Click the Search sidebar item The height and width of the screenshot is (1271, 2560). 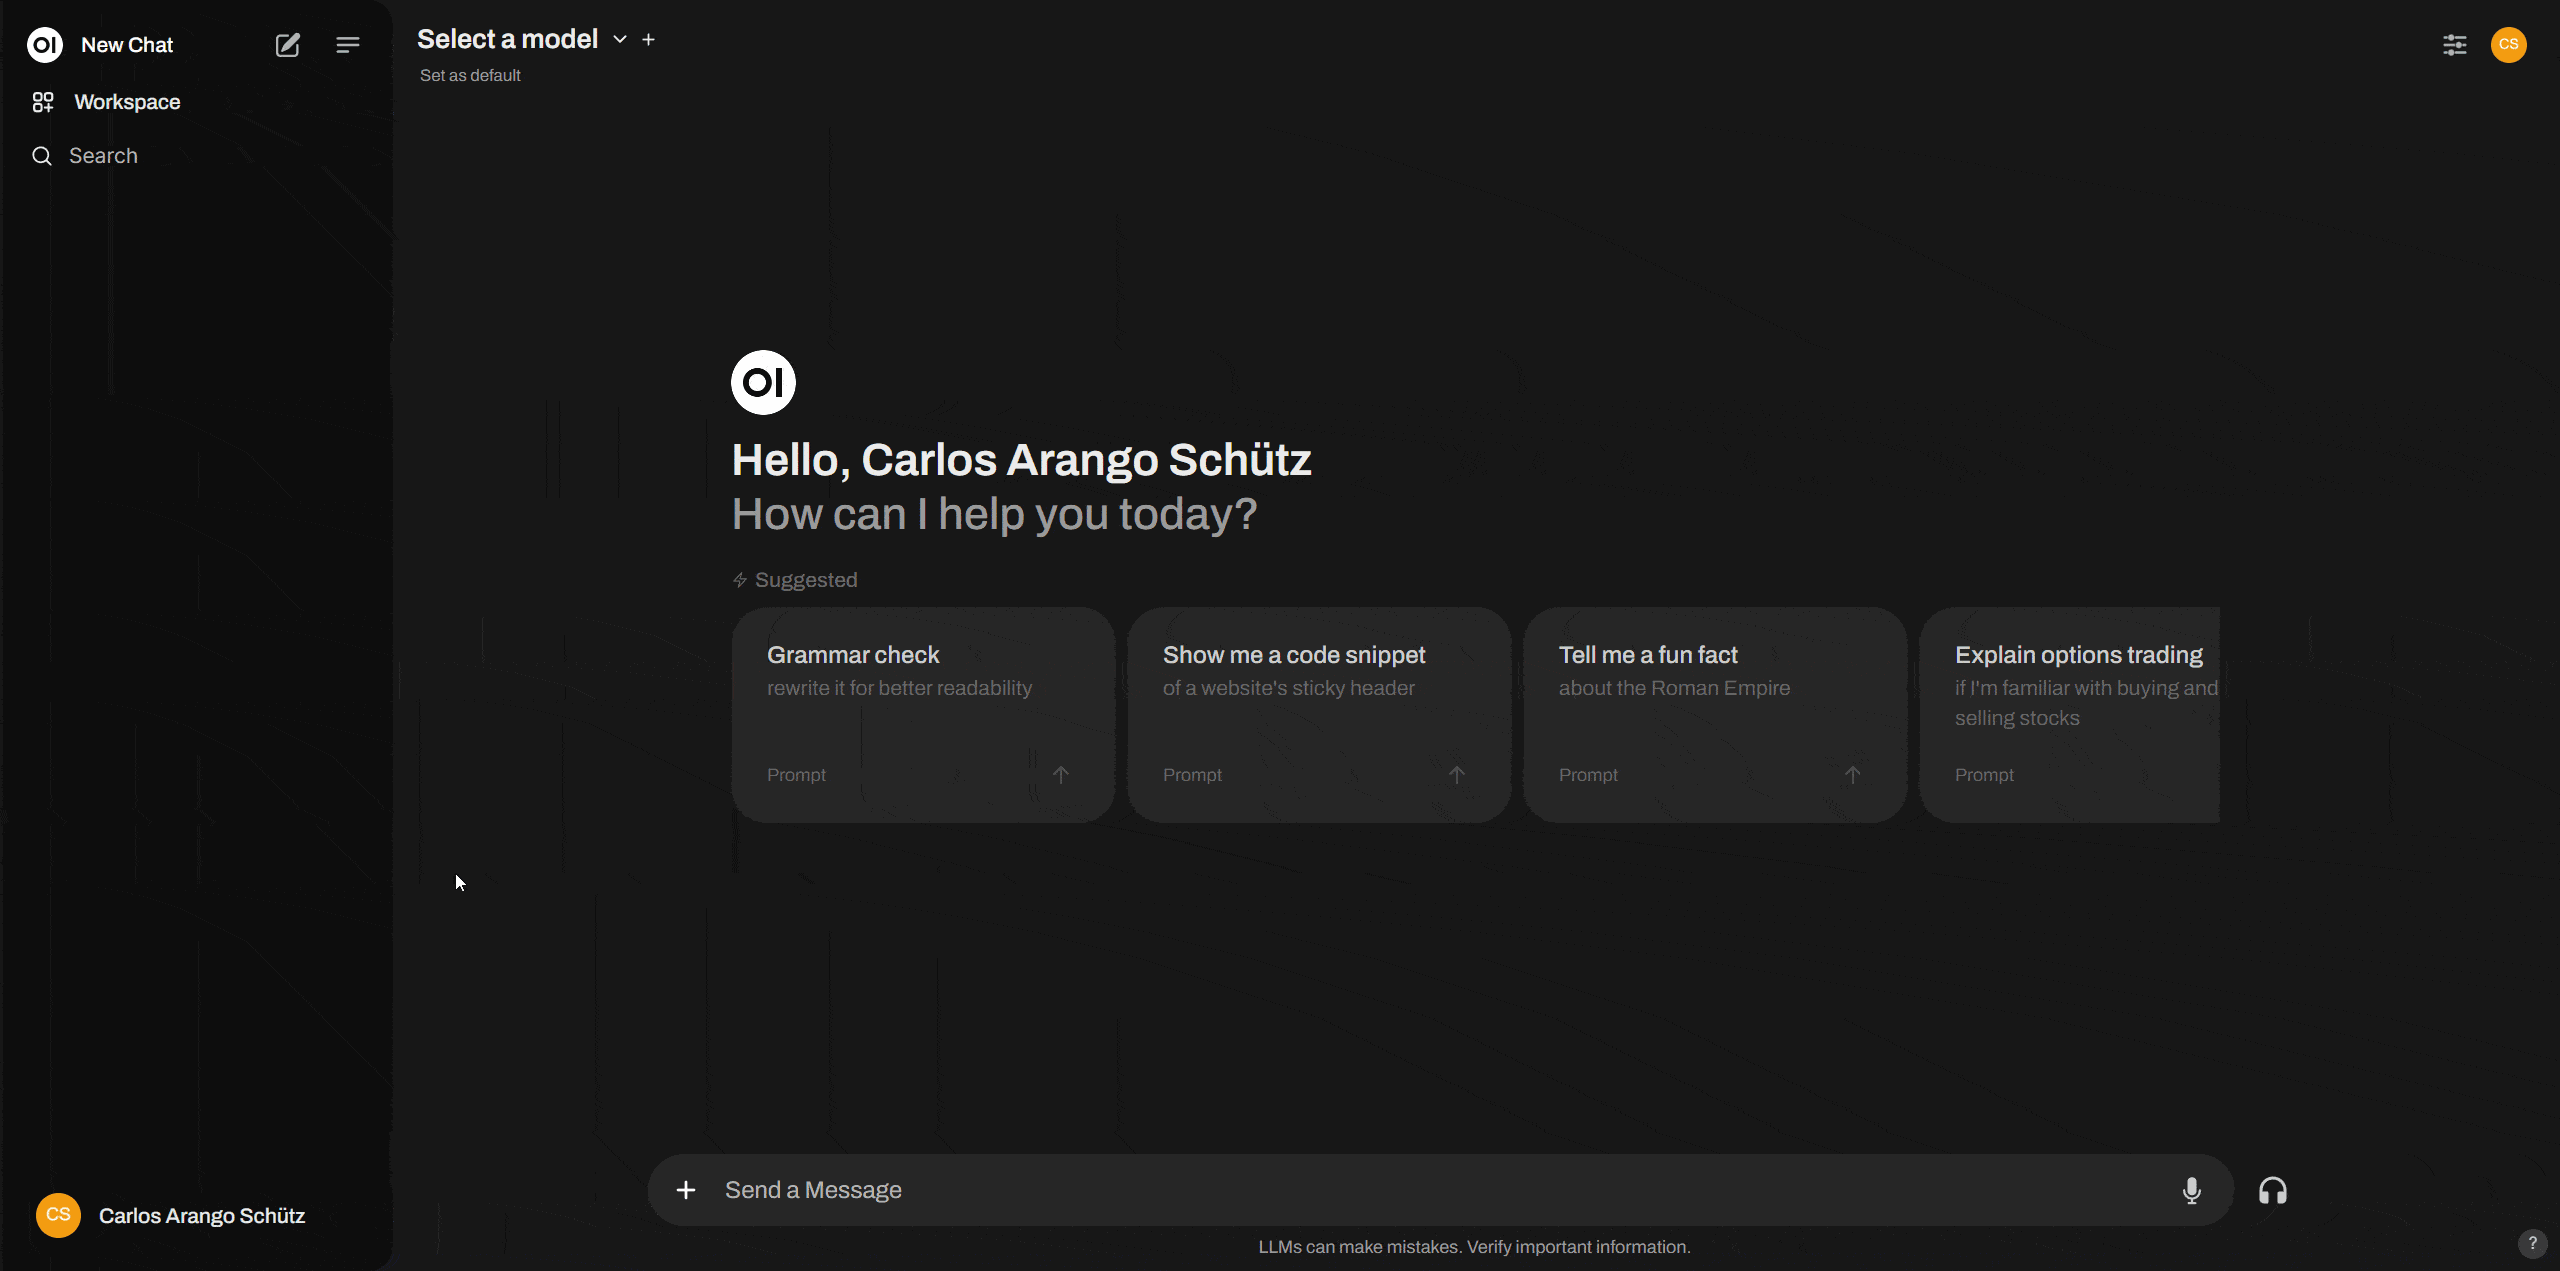tap(103, 155)
